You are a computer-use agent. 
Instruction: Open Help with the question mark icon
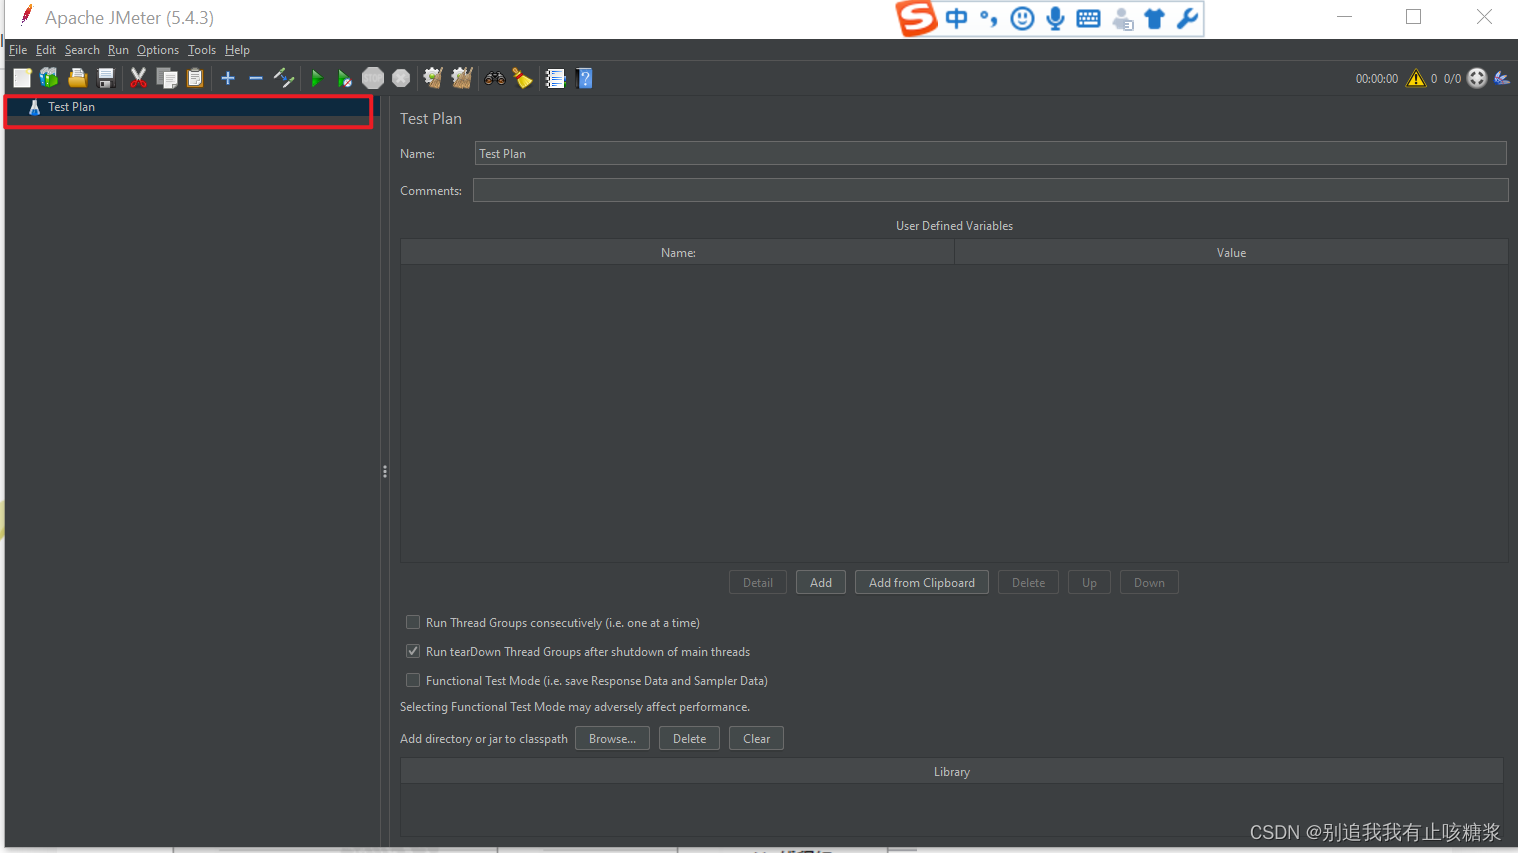pyautogui.click(x=585, y=78)
